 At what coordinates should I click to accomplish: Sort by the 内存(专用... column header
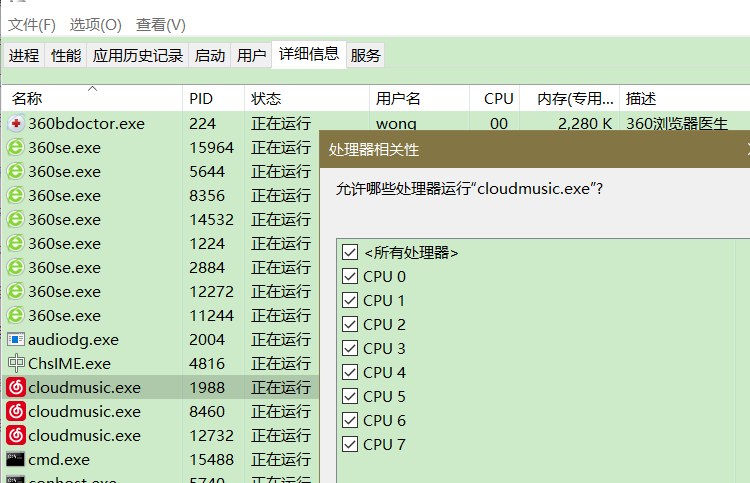570,99
